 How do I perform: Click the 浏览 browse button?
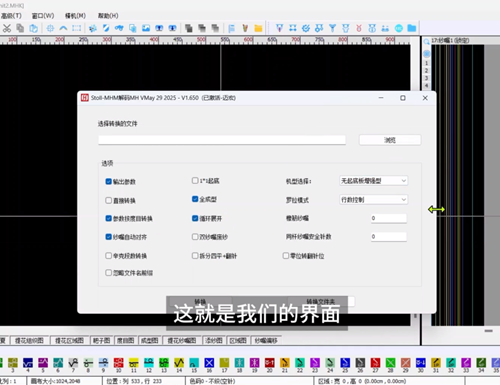click(x=390, y=140)
